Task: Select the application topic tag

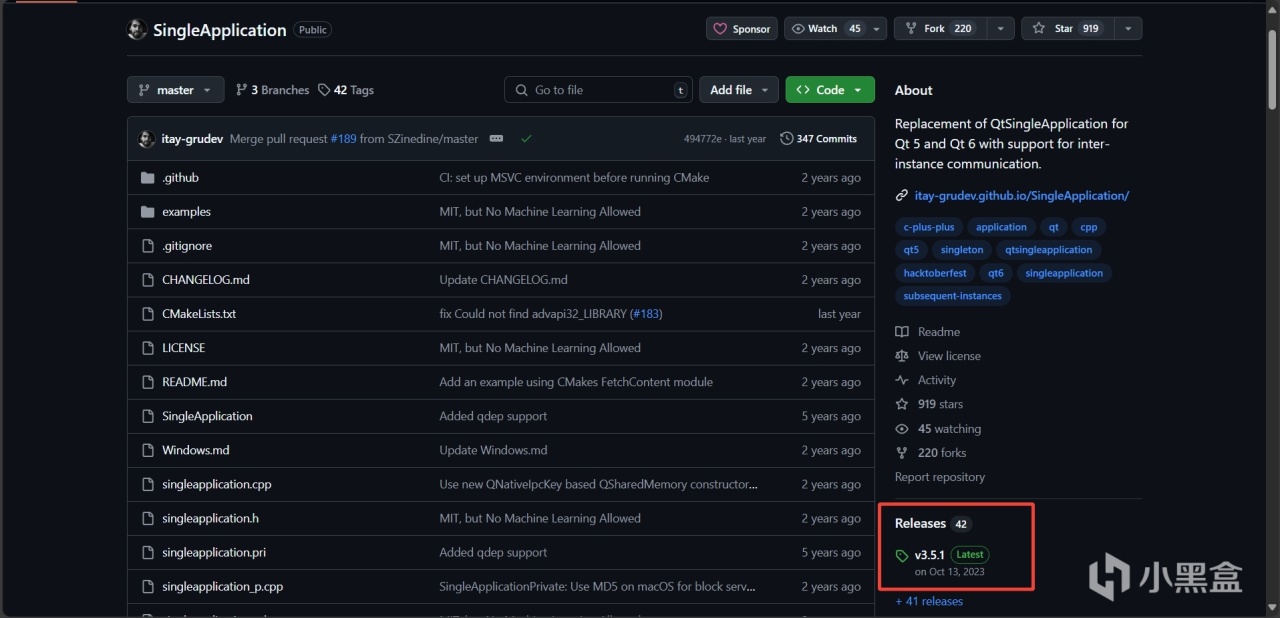Action: [x=1001, y=227]
